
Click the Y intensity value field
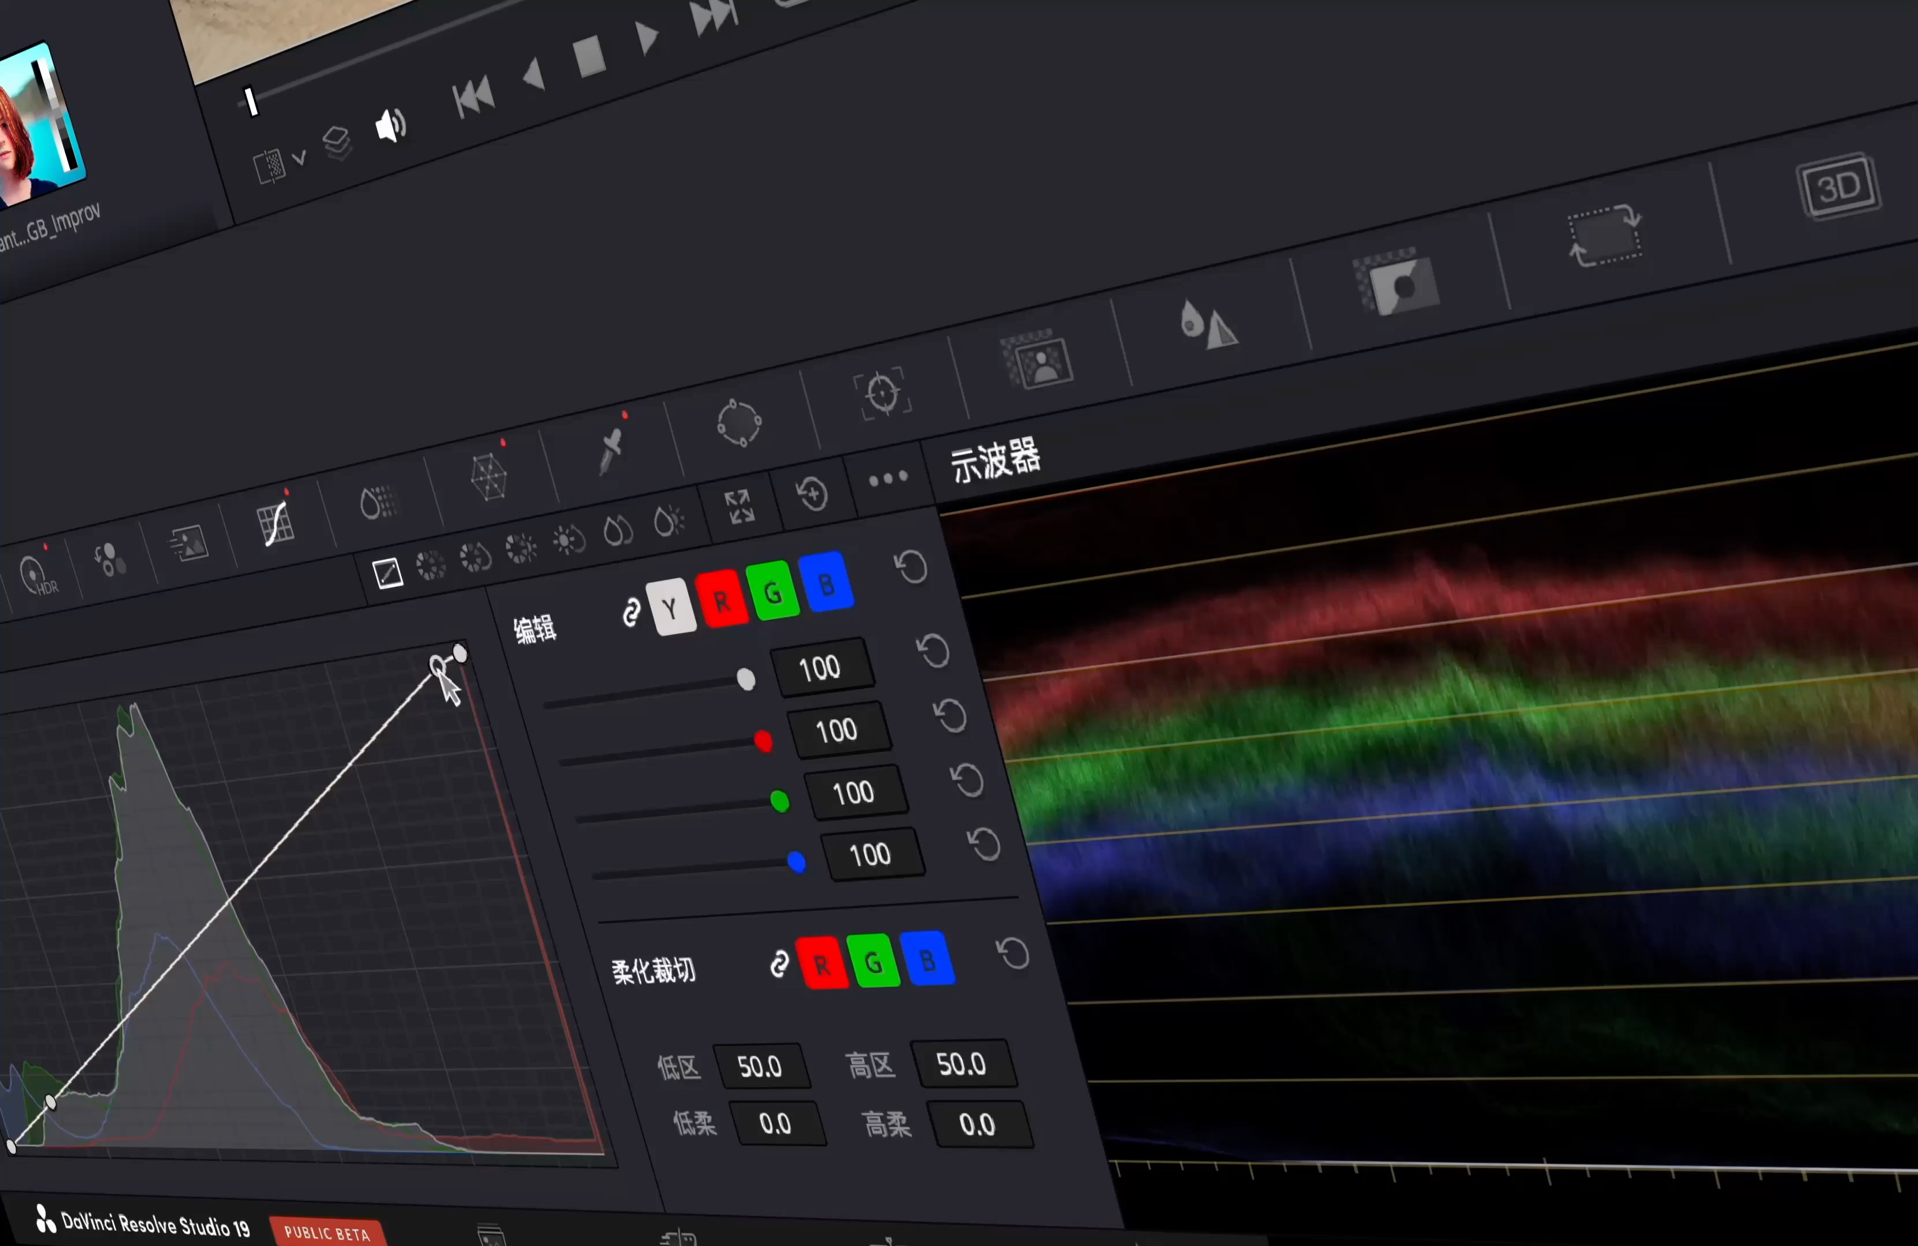click(x=822, y=667)
